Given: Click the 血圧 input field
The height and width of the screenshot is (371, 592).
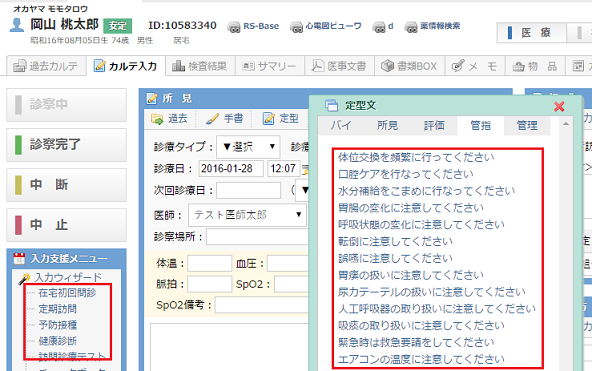Looking at the screenshot, I should 288,263.
